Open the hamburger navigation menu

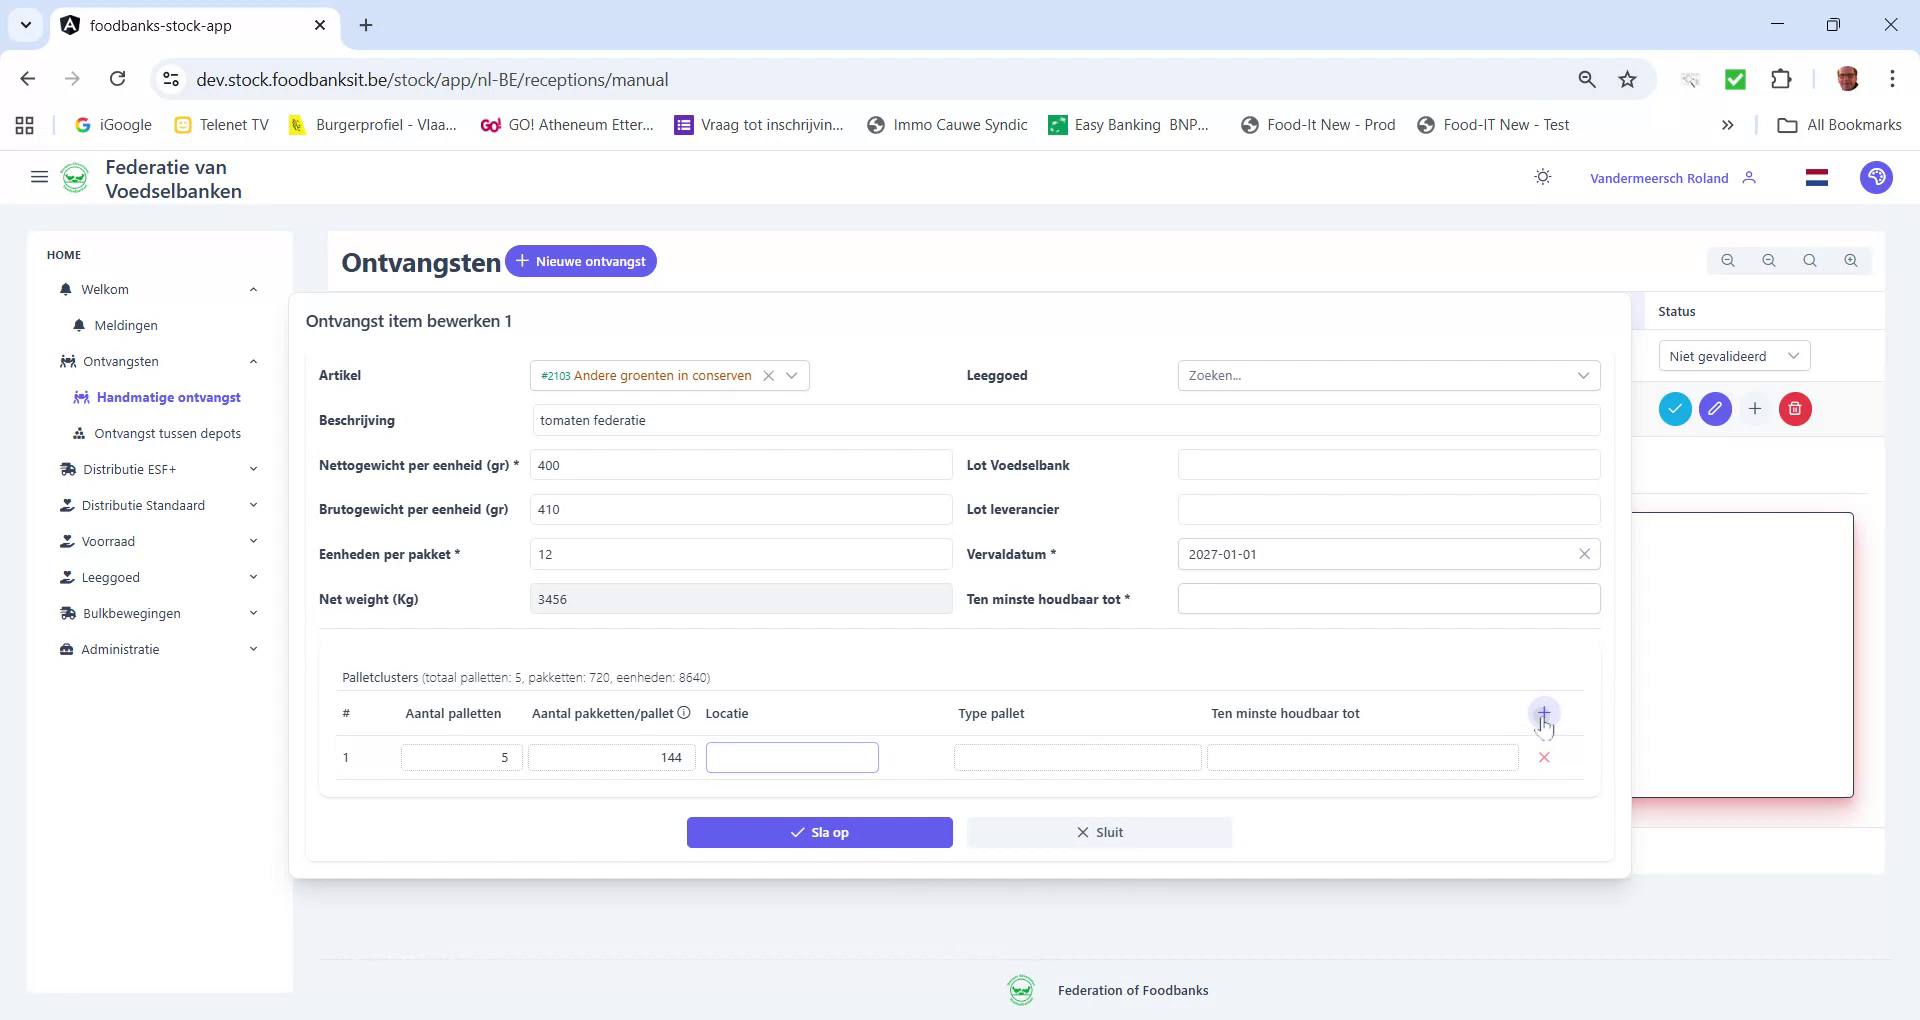click(x=39, y=177)
